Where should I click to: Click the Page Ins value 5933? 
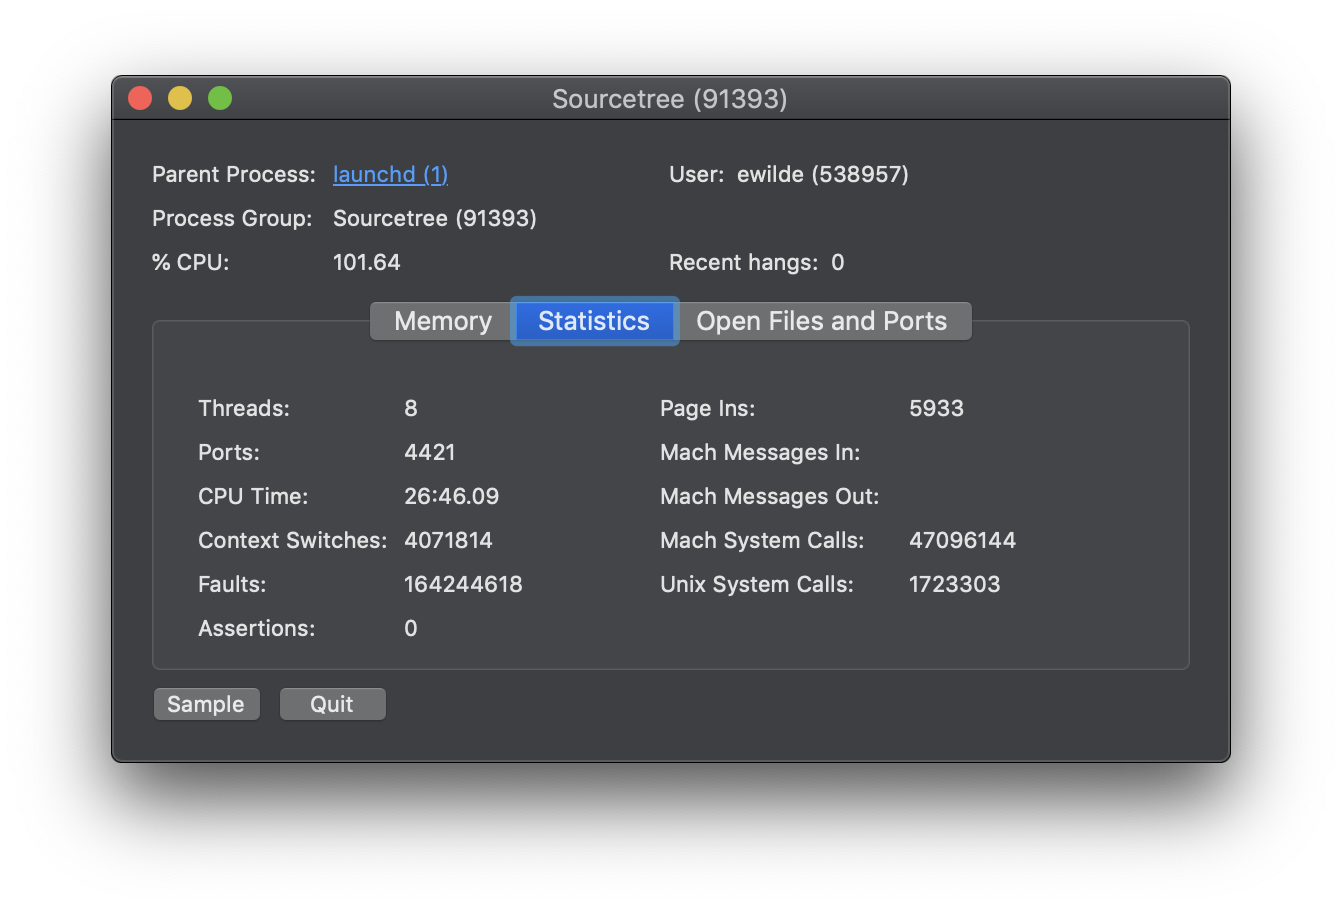(x=936, y=408)
